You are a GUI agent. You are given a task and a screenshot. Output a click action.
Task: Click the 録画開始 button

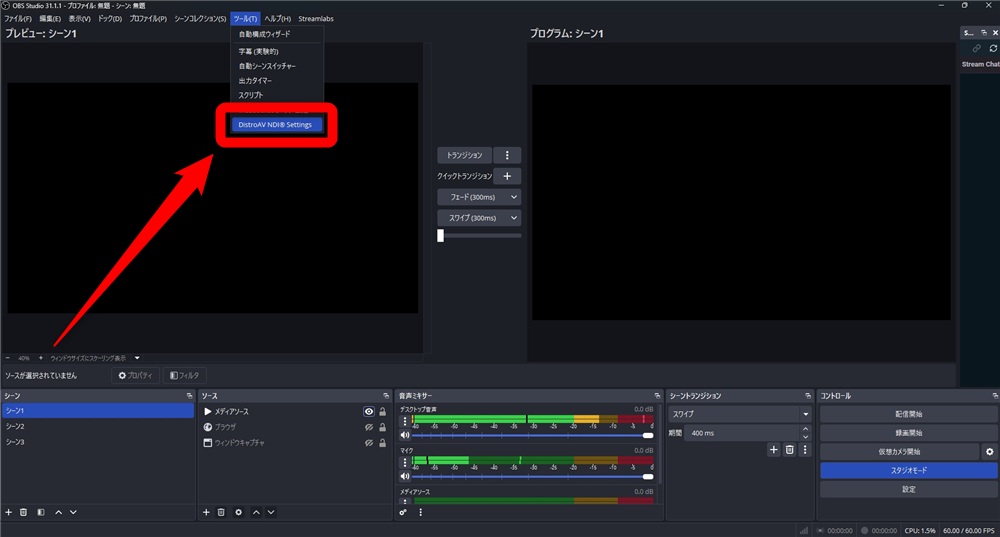coord(908,432)
